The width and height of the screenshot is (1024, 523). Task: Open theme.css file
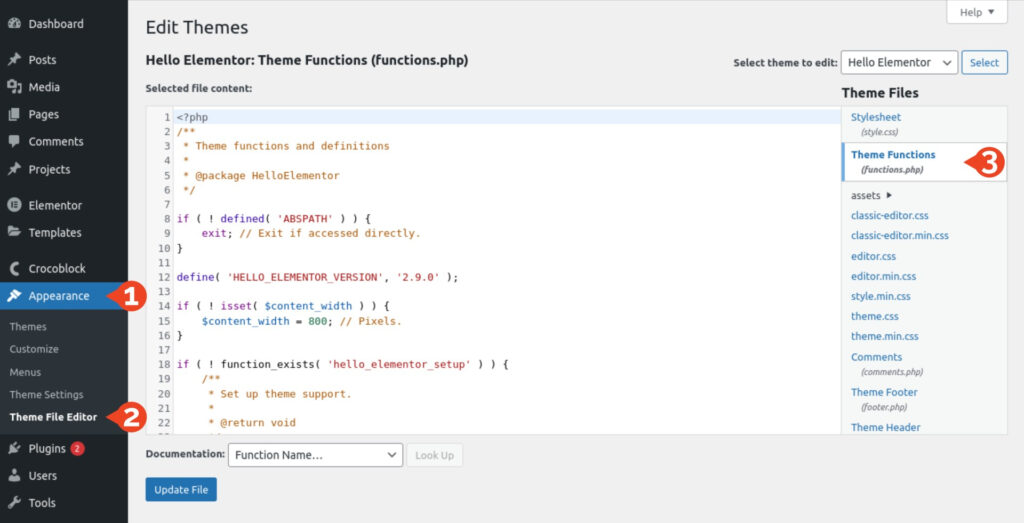pyautogui.click(x=874, y=316)
